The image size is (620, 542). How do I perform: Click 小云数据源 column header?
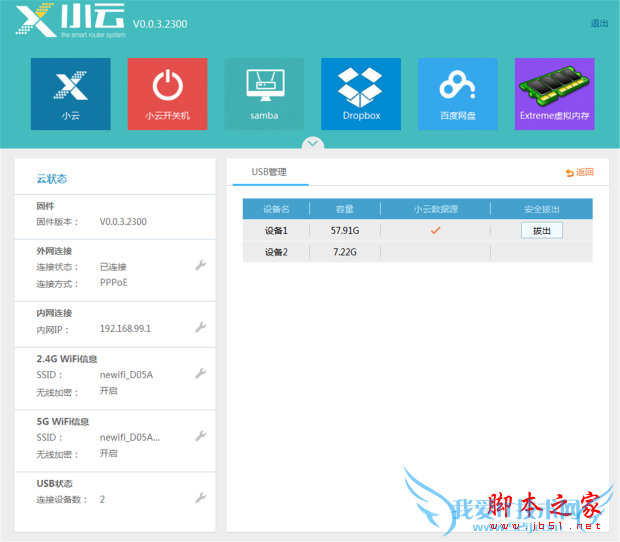(x=436, y=209)
